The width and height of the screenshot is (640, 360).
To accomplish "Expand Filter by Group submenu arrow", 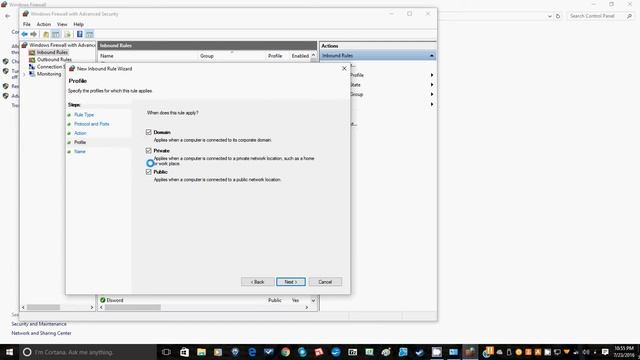I will click(x=432, y=94).
